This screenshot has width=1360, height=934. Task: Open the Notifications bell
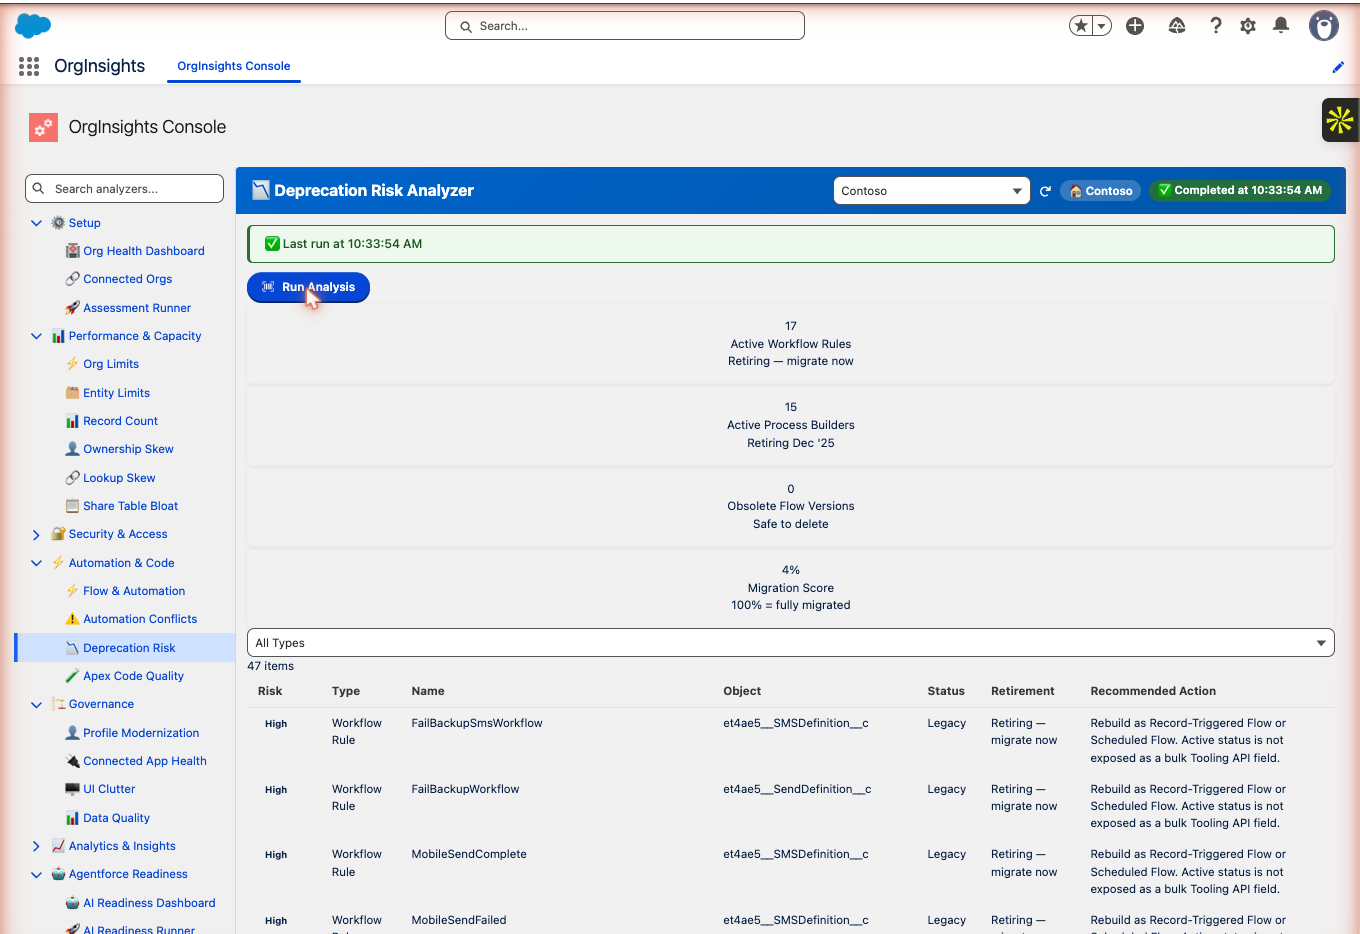click(x=1281, y=26)
